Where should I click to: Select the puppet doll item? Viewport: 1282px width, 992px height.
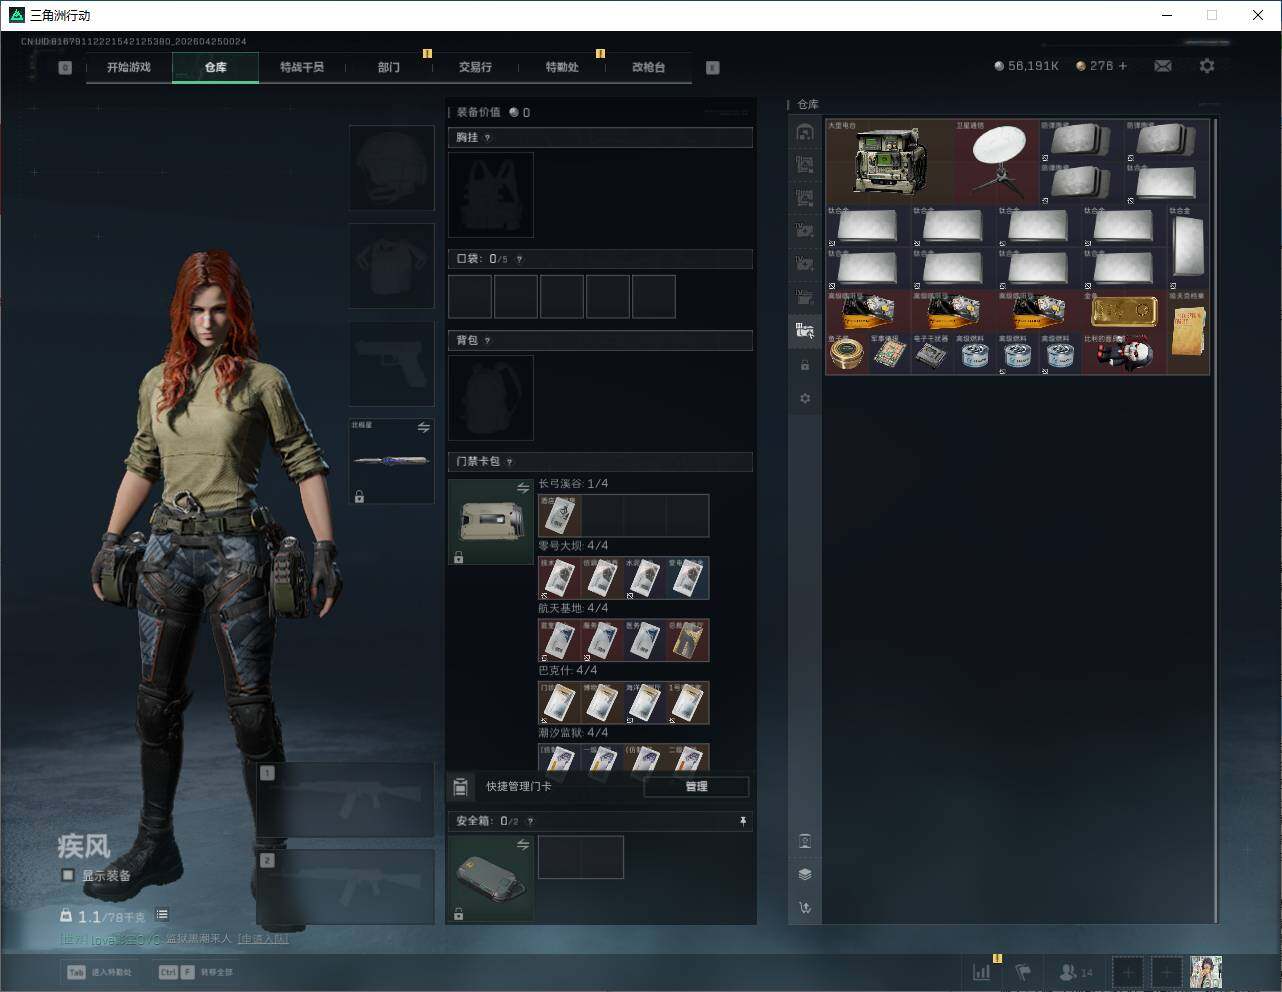1125,354
